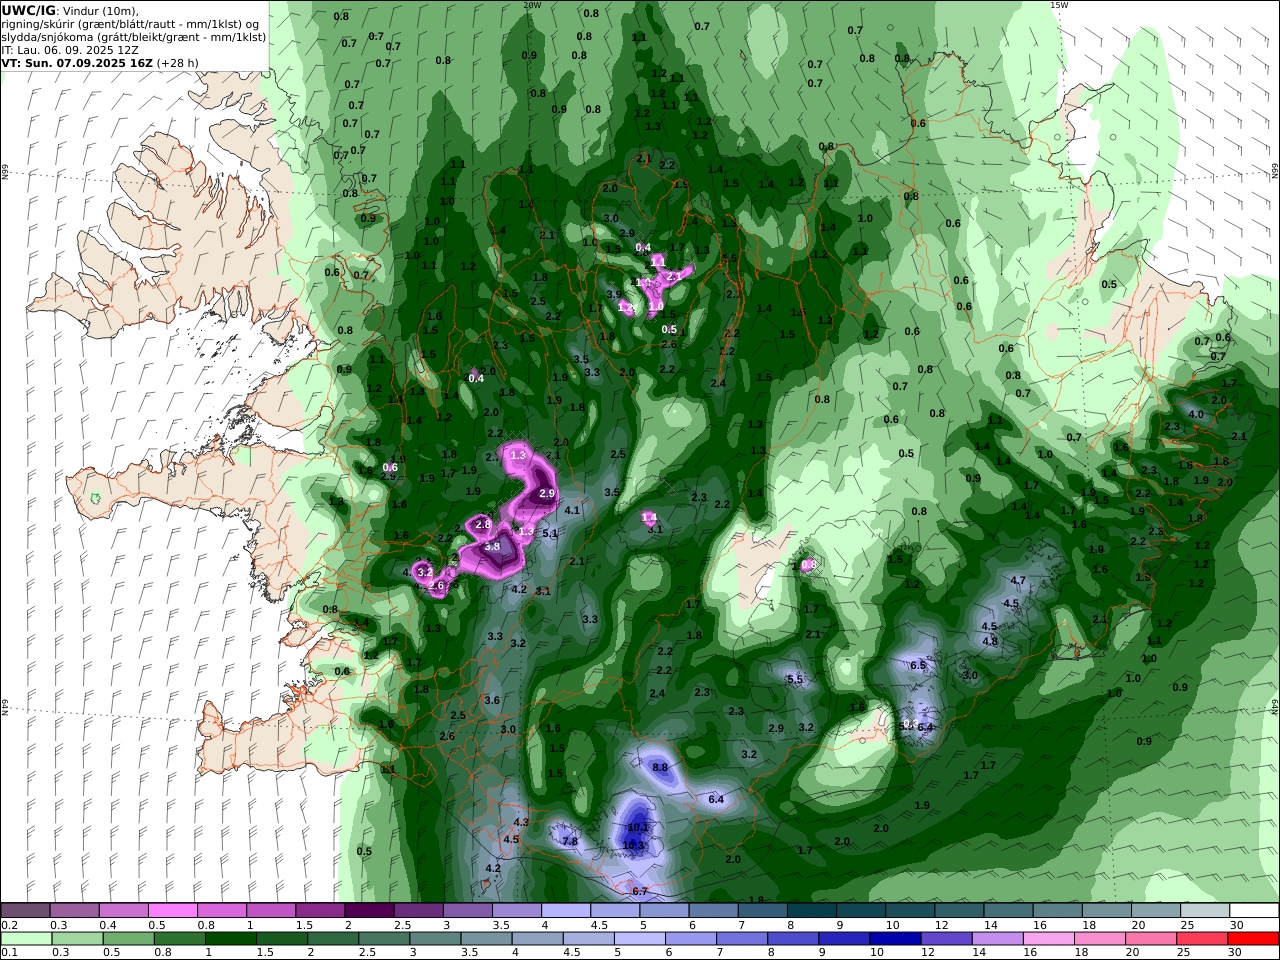Click the 6.5 precipitation value on the map

[918, 665]
